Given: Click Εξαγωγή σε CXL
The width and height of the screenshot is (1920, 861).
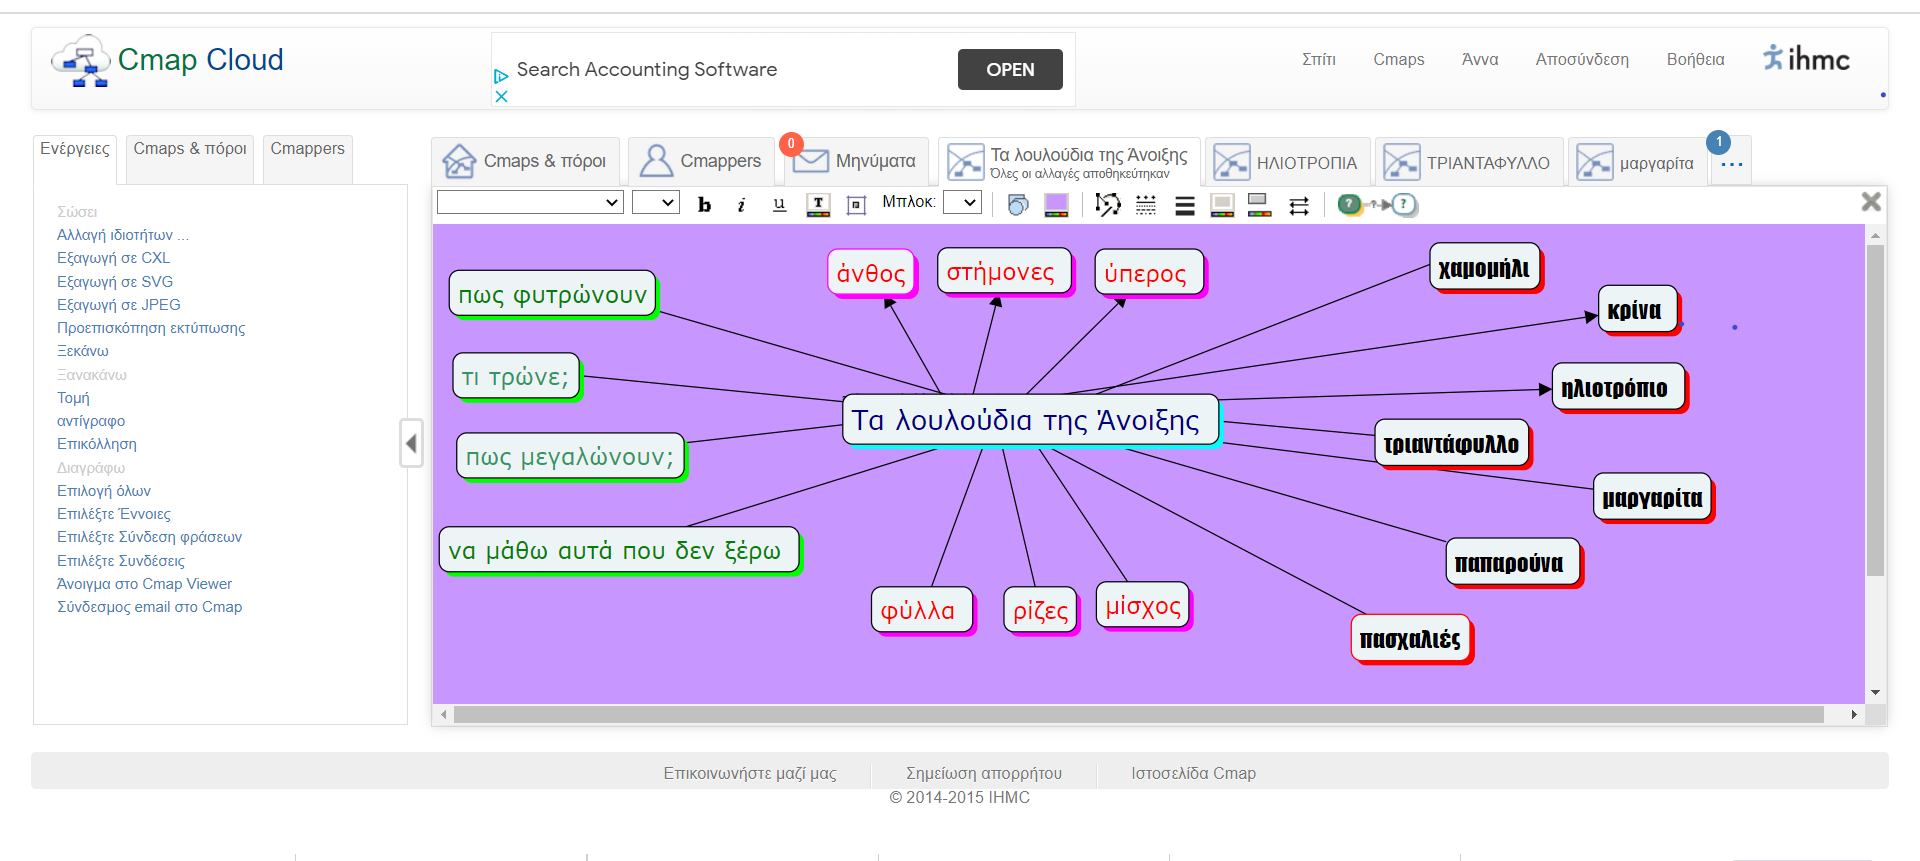Looking at the screenshot, I should [x=114, y=258].
